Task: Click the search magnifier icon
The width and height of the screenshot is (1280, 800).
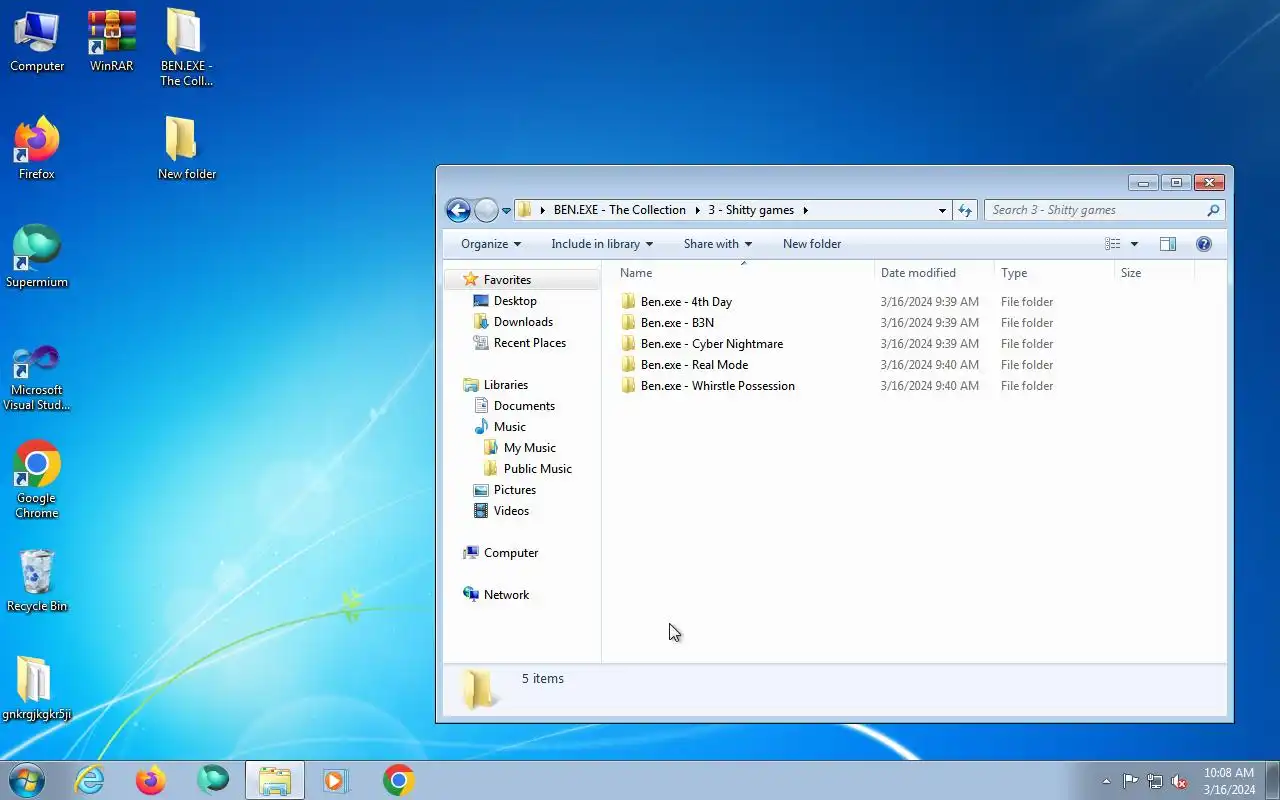Action: (1213, 210)
